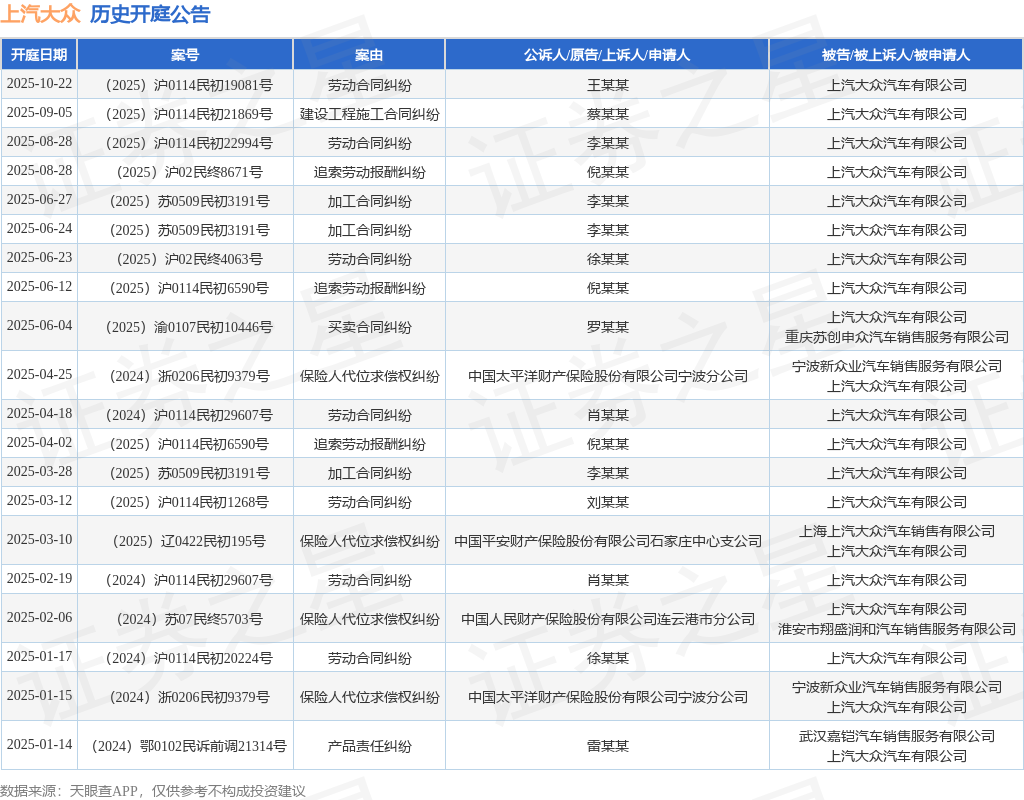
Task: Select plaintiff 雷某某
Action: [607, 746]
